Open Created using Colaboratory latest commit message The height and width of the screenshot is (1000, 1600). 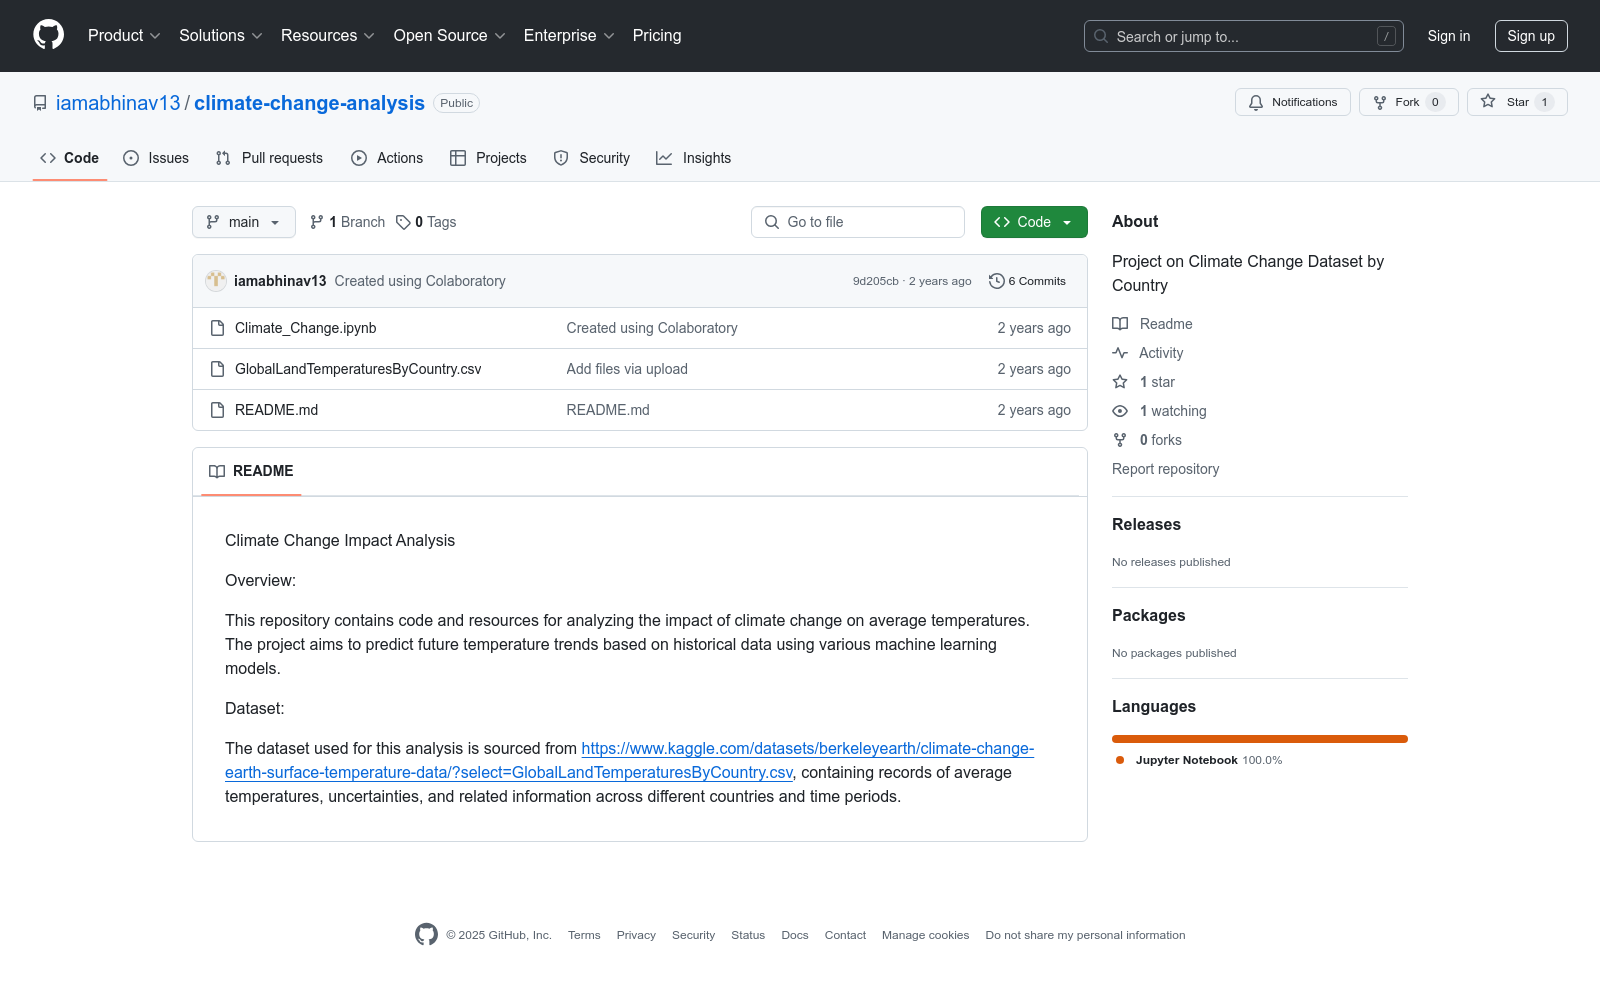[x=420, y=281]
